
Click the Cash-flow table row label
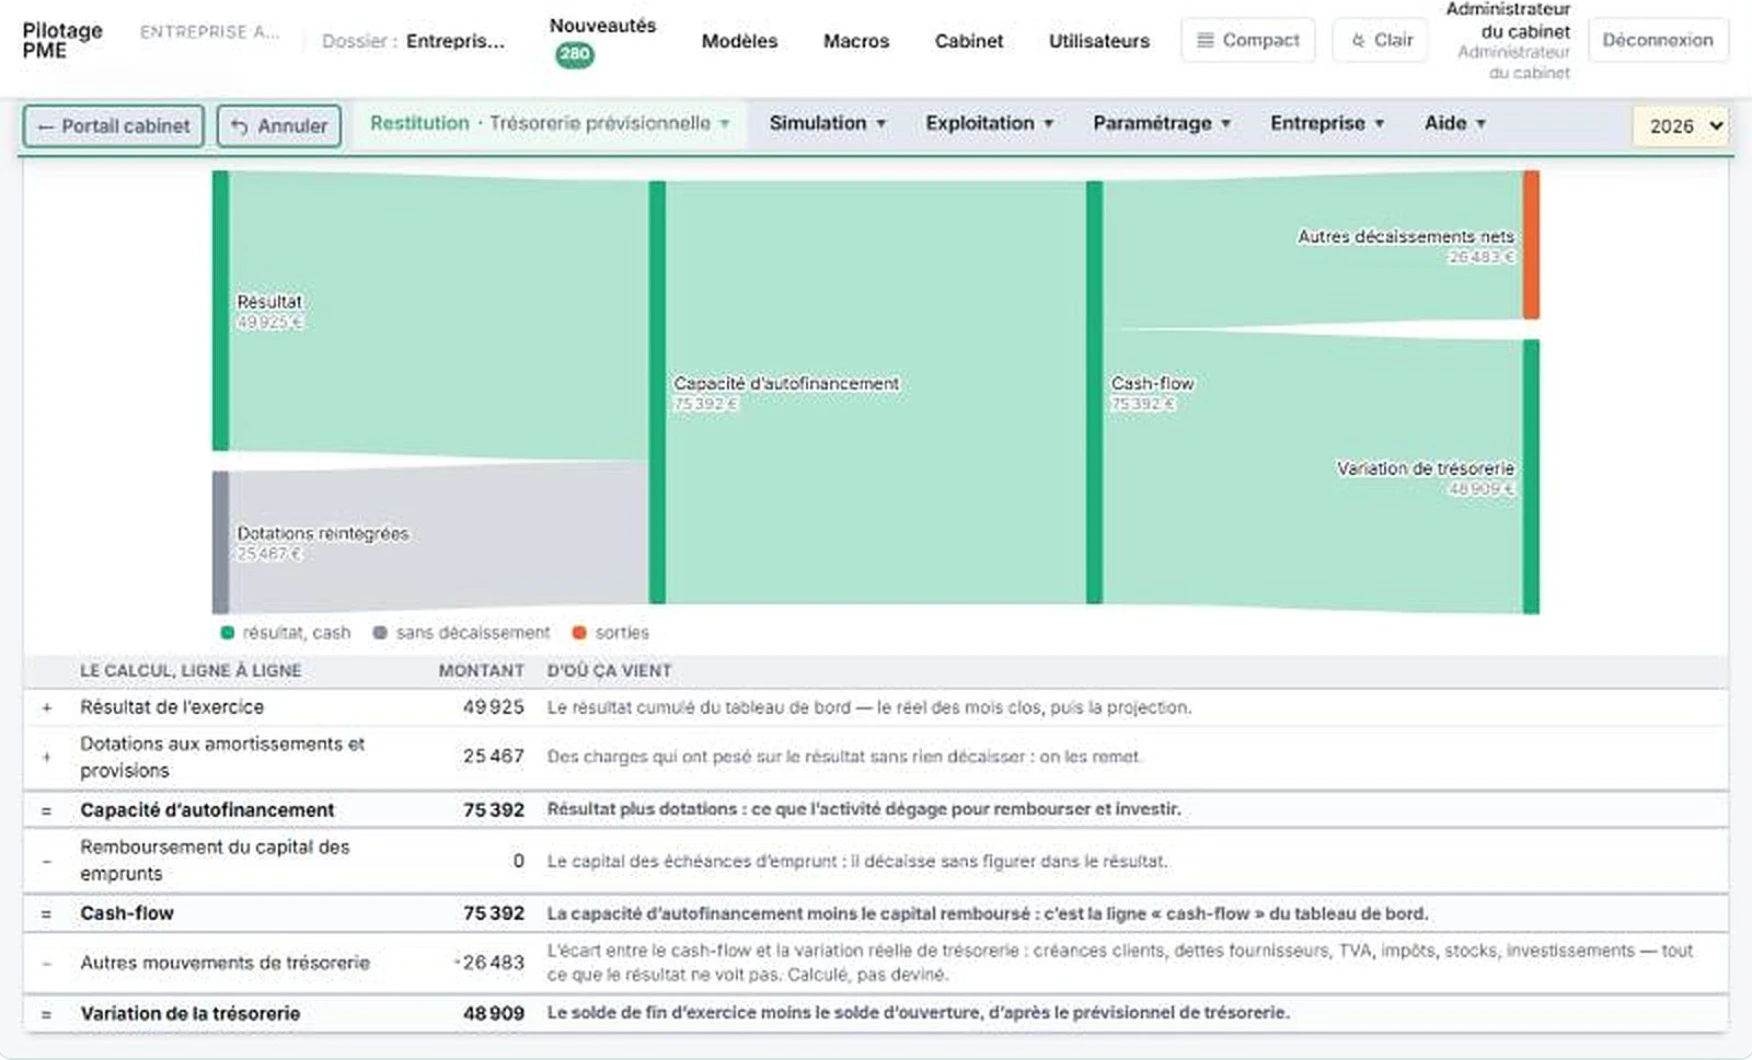[127, 913]
